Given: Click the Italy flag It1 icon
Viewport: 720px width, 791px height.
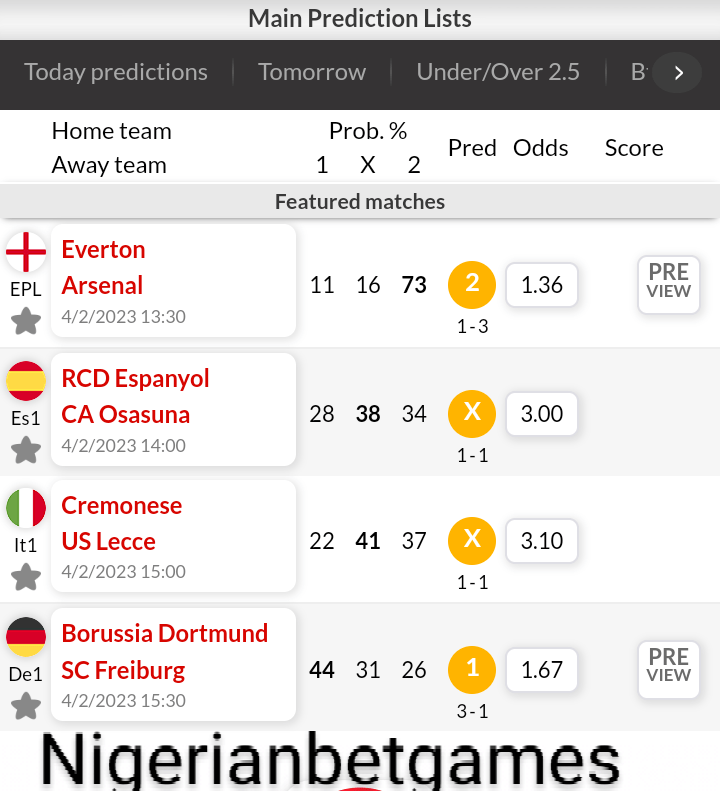Looking at the screenshot, I should coord(26,508).
